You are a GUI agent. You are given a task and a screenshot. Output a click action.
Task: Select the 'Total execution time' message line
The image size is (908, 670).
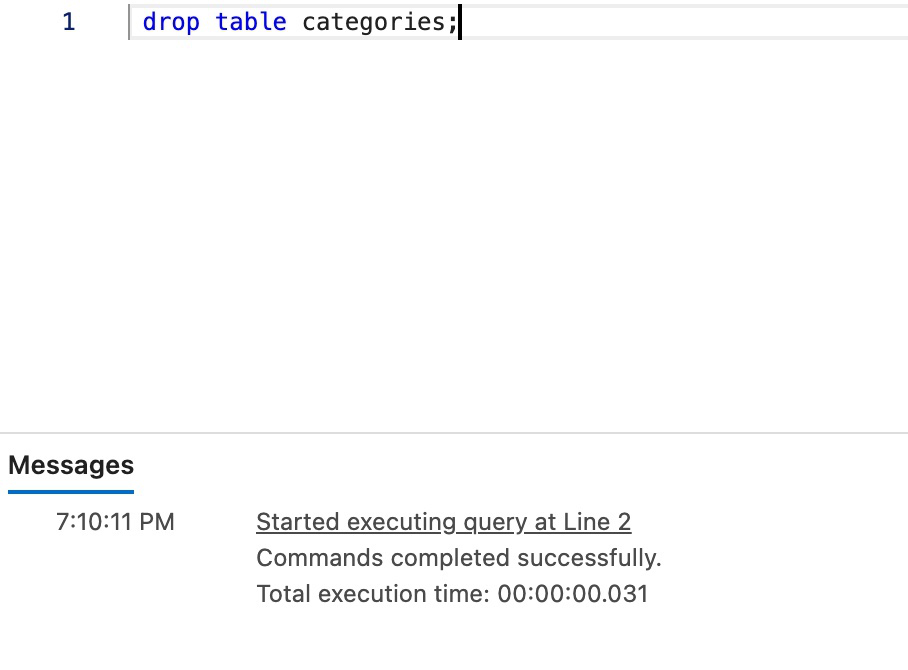coord(452,594)
